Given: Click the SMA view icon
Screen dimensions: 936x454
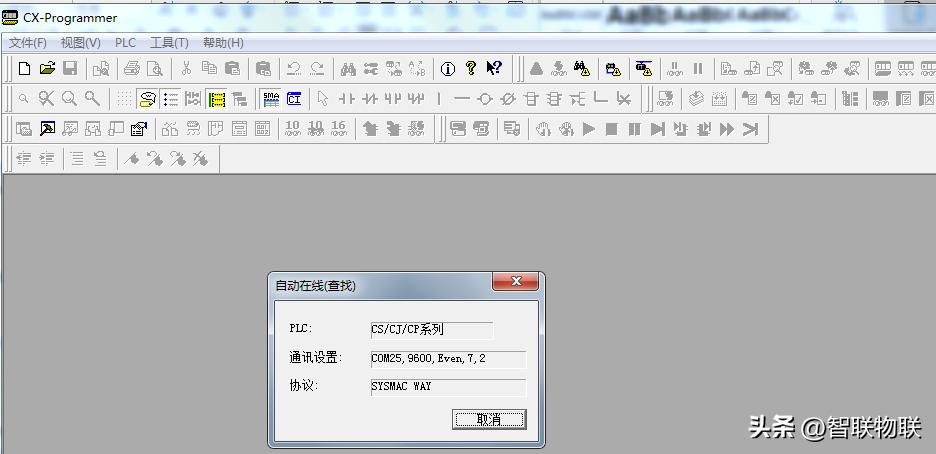Looking at the screenshot, I should click(x=271, y=98).
